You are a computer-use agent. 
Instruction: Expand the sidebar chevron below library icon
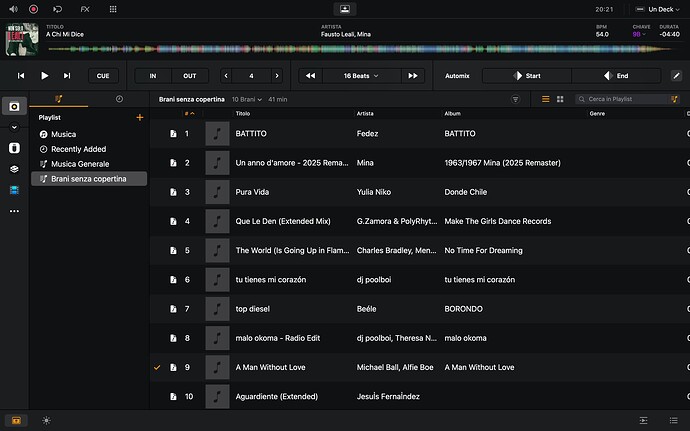14,128
